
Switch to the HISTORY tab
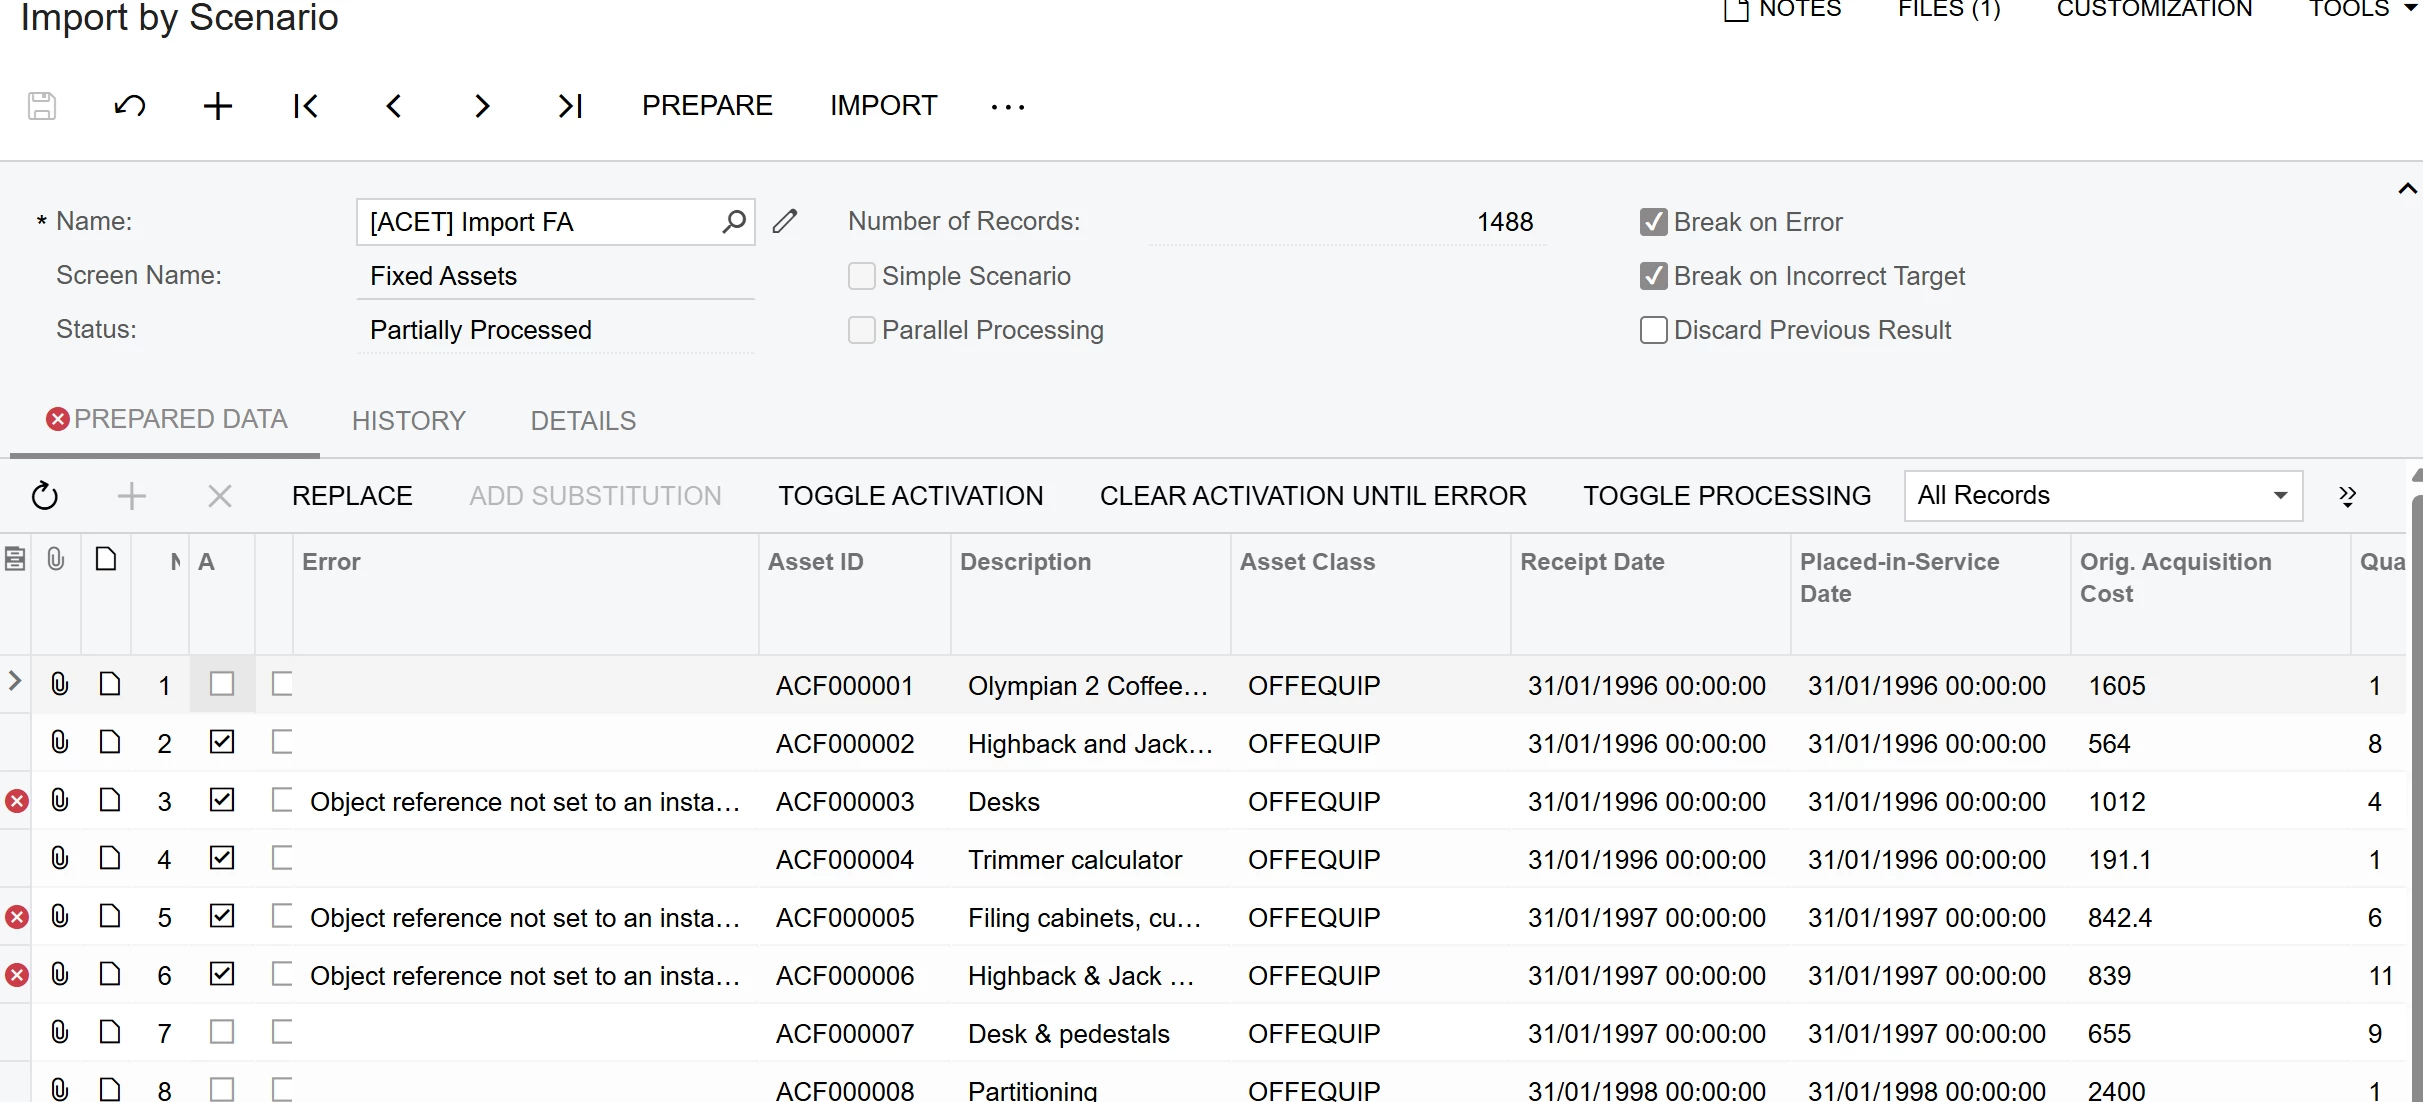click(409, 421)
